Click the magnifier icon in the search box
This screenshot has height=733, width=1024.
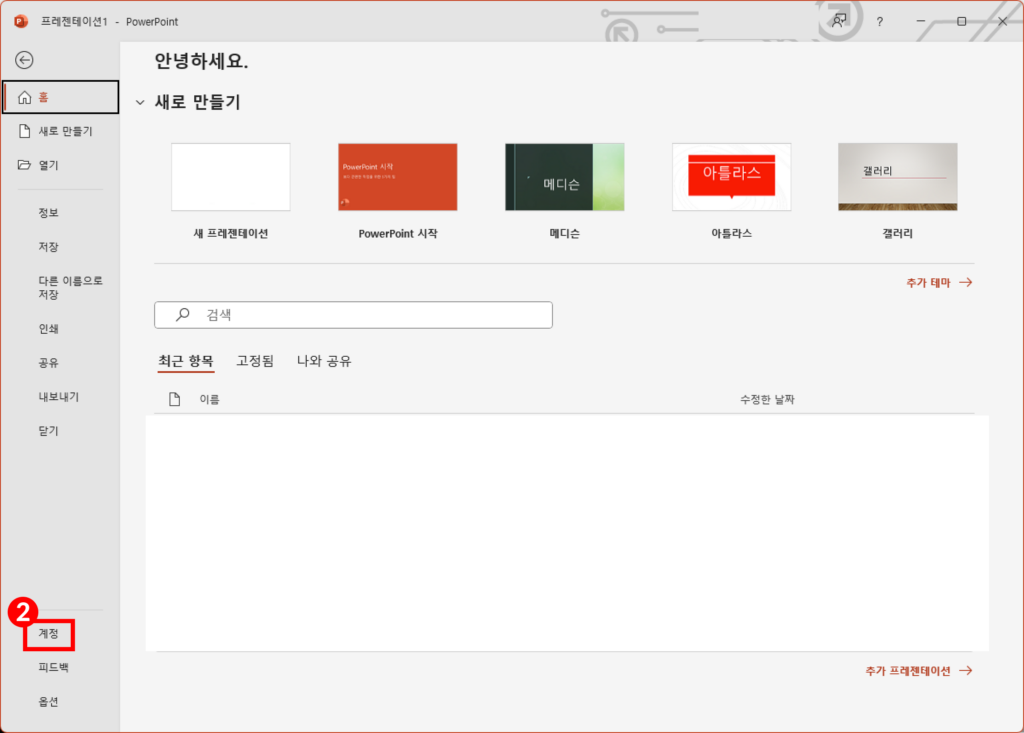[x=183, y=314]
